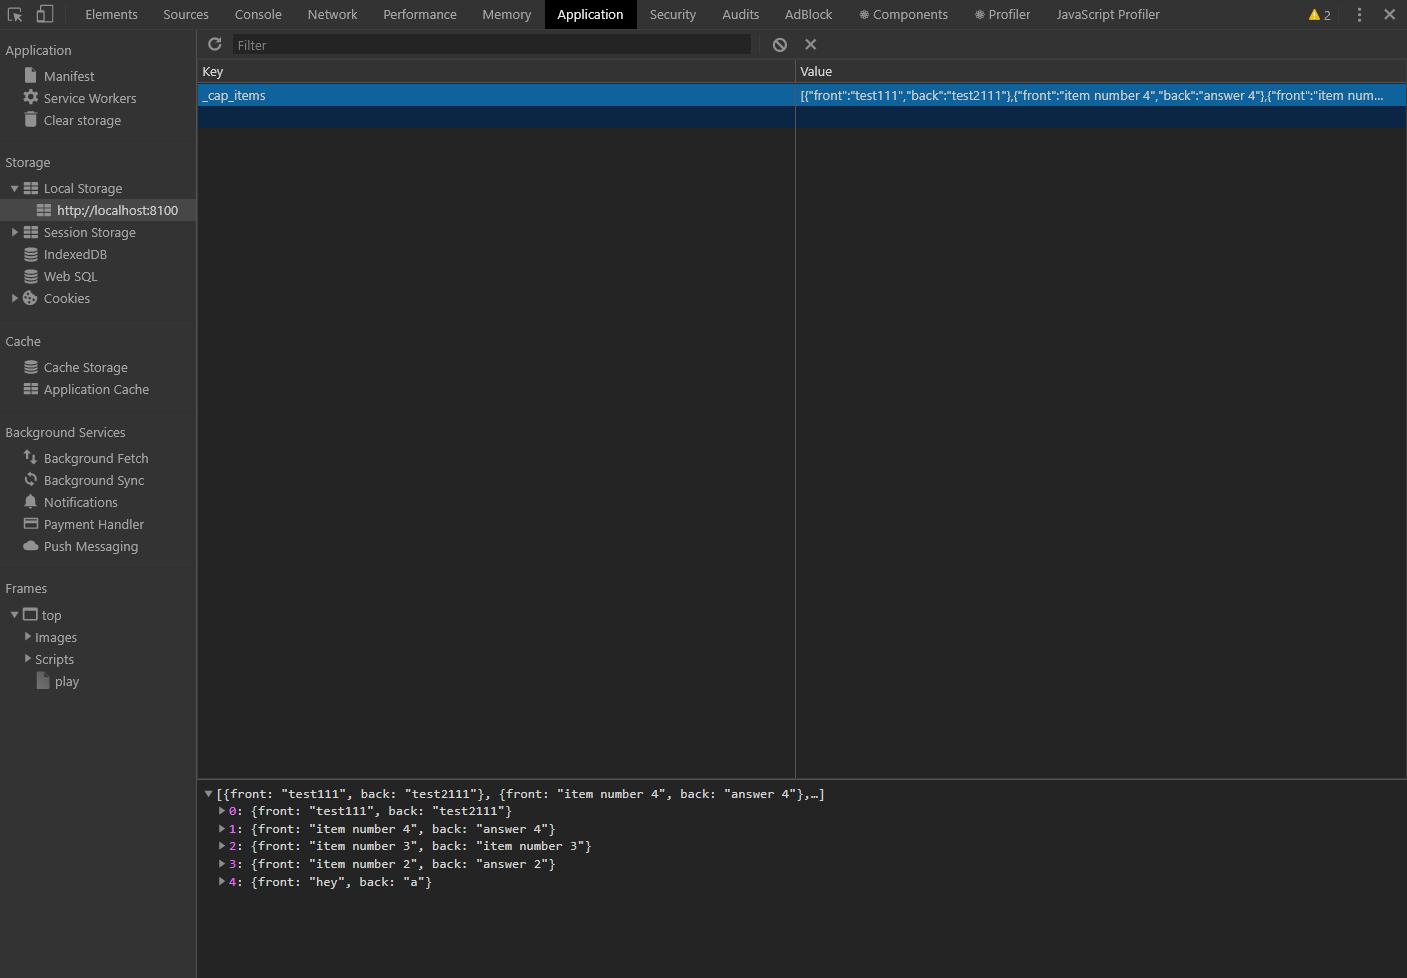Expand array item 3 answer 2

(x=222, y=864)
